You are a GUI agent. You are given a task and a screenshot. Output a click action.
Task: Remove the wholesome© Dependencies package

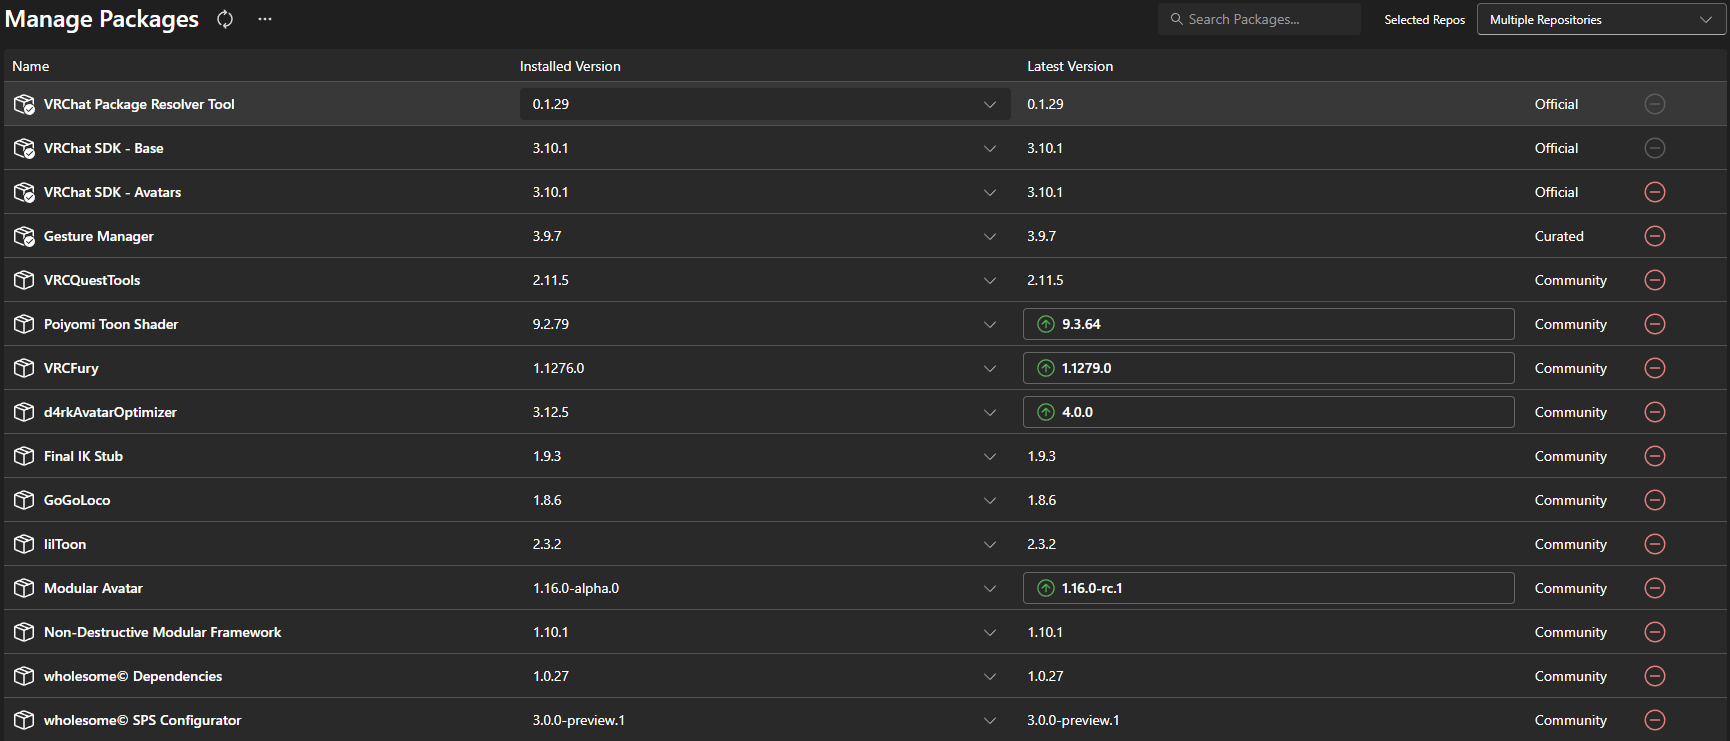click(1655, 676)
